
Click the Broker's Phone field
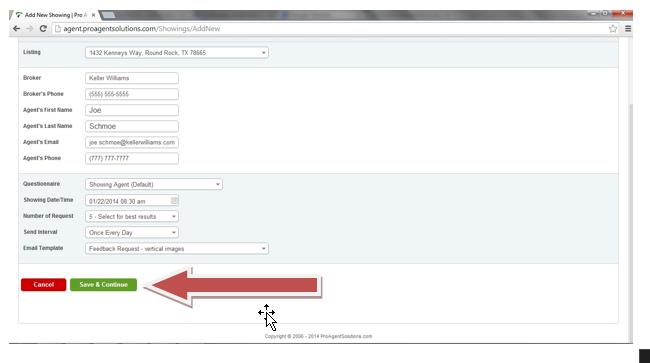132,94
